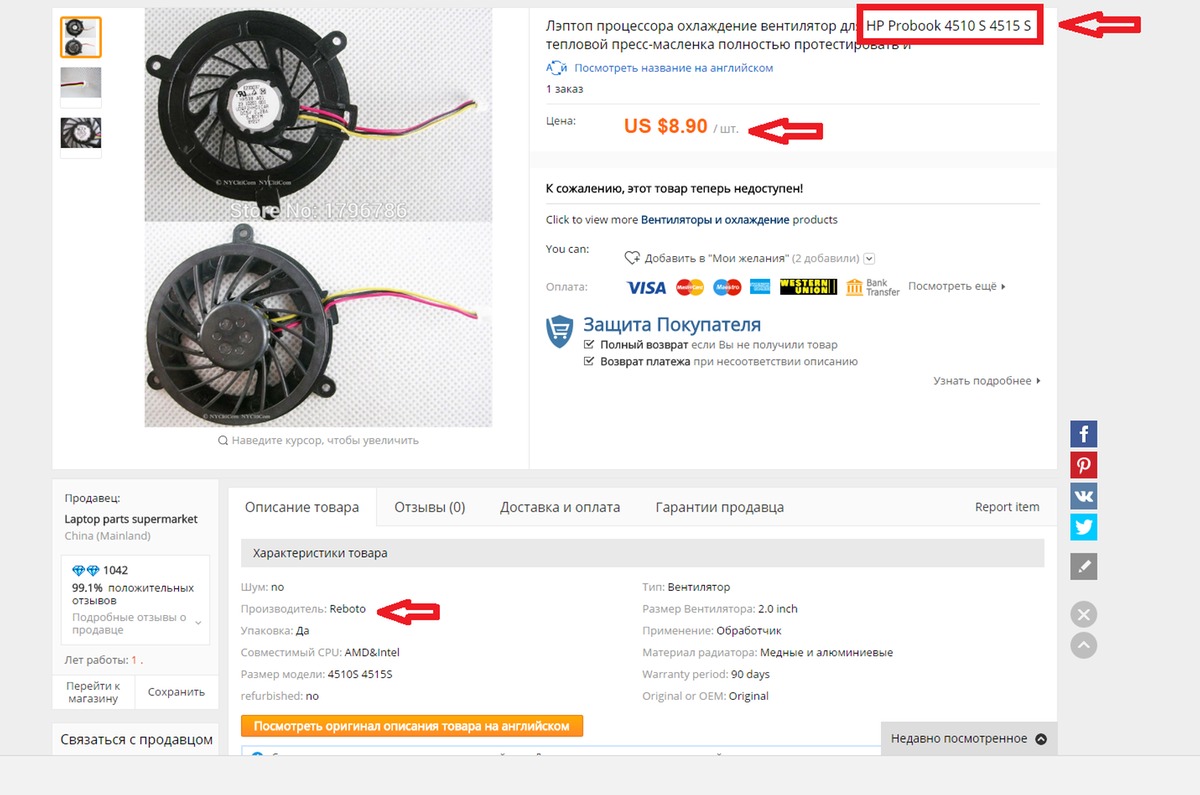Click the scroll-to-top arrow icon
This screenshot has width=1200, height=795.
(1084, 645)
